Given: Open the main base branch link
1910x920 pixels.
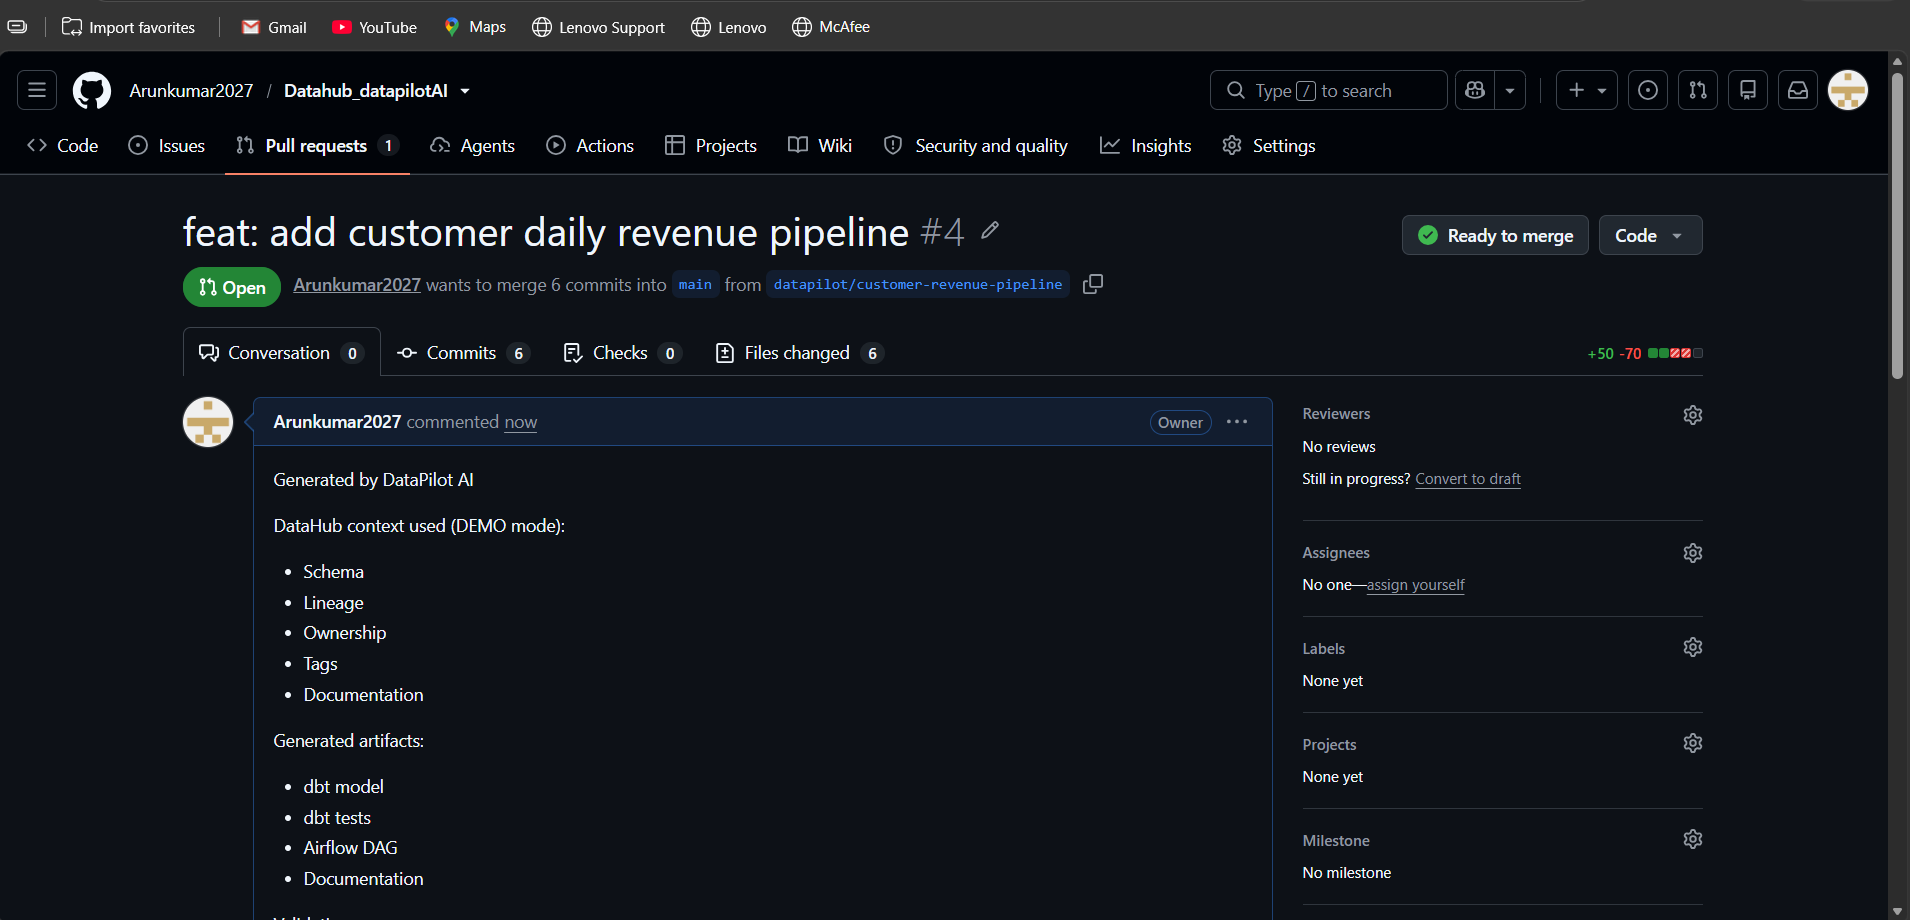Looking at the screenshot, I should (x=695, y=285).
